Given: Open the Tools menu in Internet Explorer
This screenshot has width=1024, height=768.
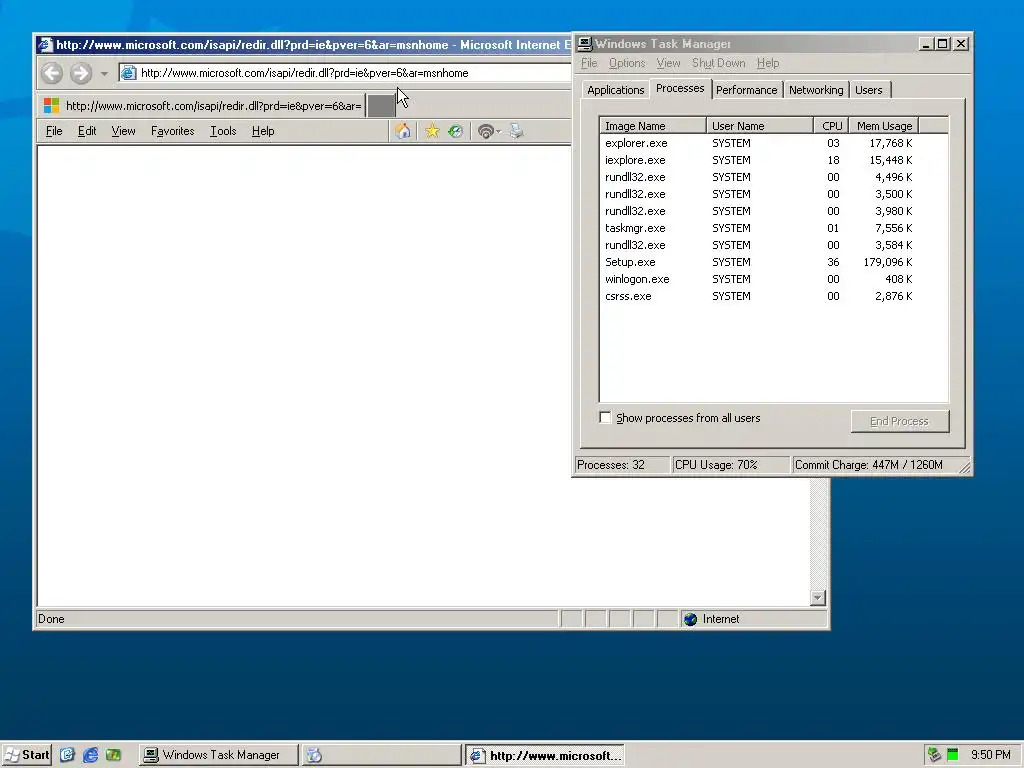Looking at the screenshot, I should (x=223, y=131).
